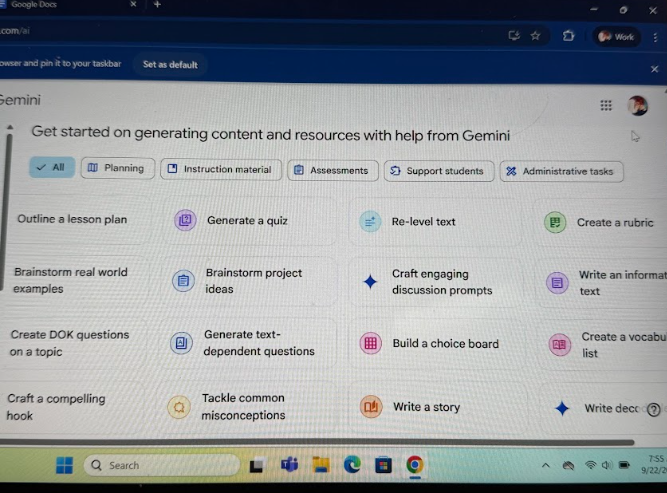The width and height of the screenshot is (667, 493).
Task: Toggle the Assessments filter chip
Action: point(332,170)
